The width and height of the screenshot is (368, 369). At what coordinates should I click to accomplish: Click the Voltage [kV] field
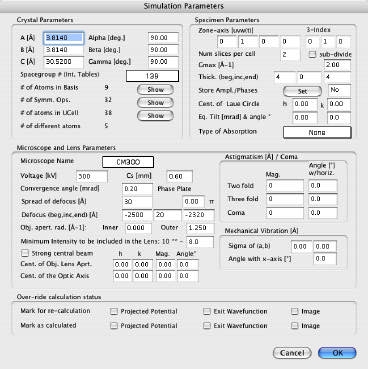tap(92, 176)
